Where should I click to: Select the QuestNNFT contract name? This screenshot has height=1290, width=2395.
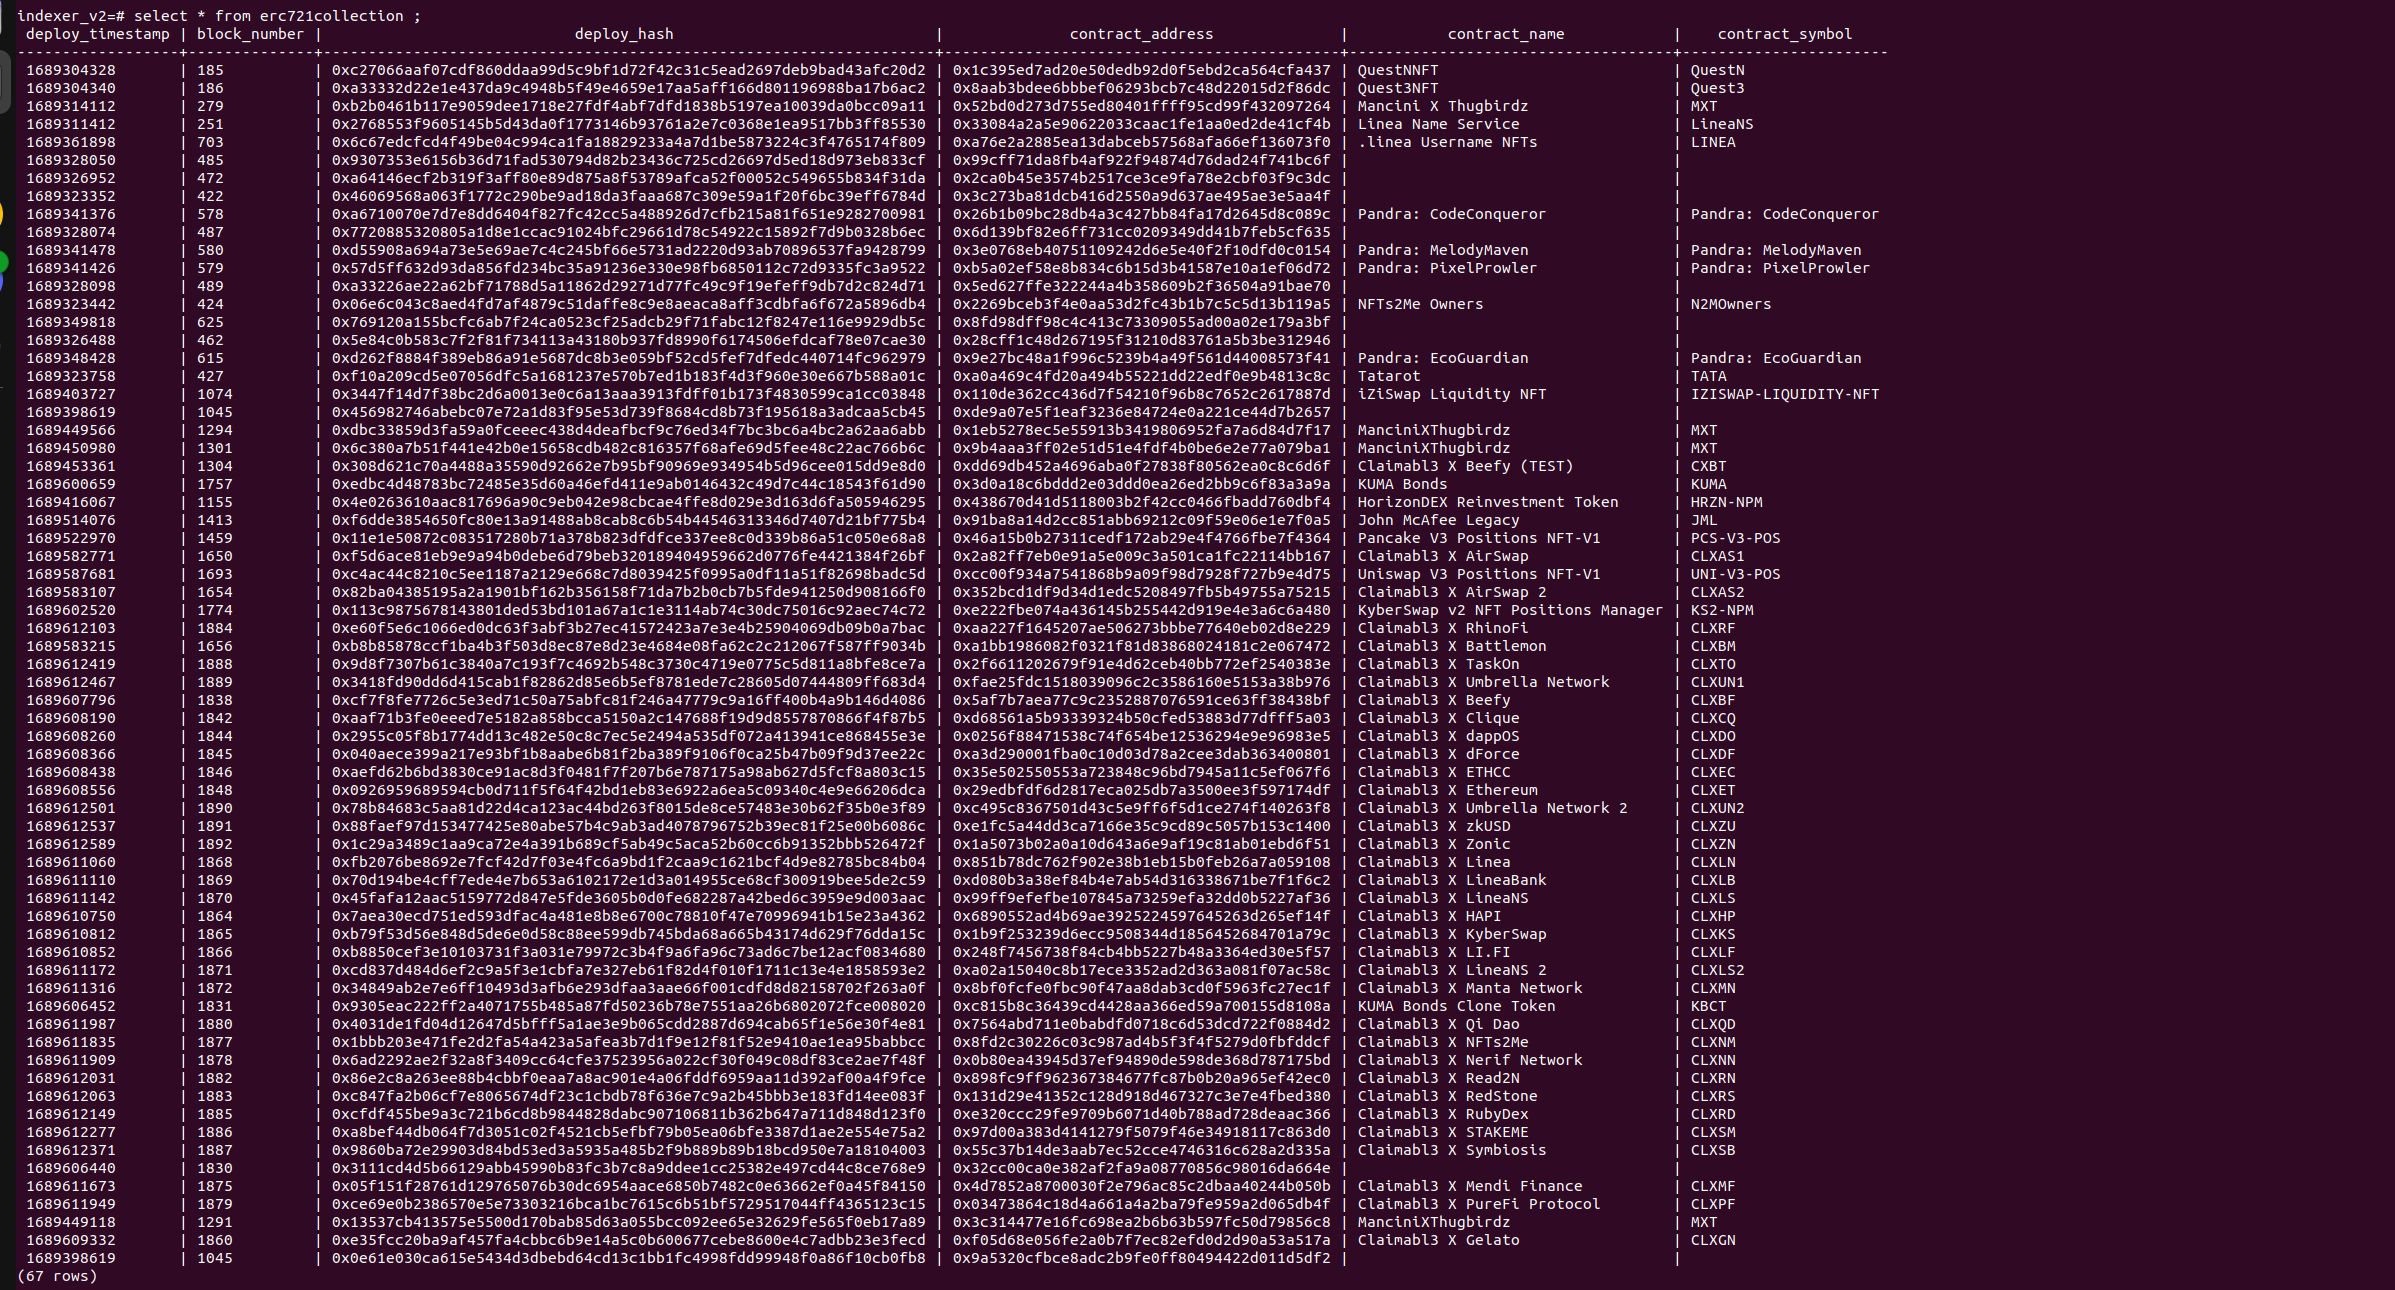click(x=1398, y=70)
